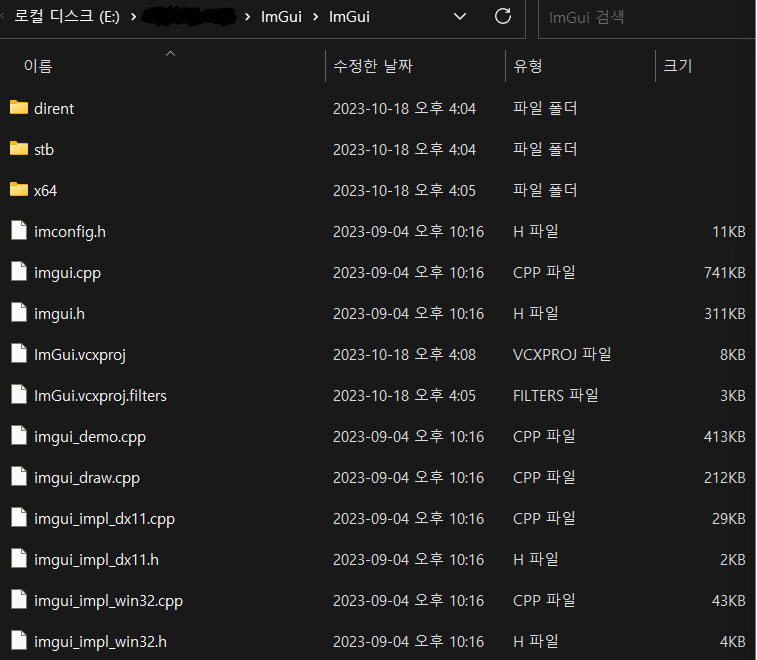Open the x64 folder icon
Screen dimensions: 757x660
(x=19, y=190)
